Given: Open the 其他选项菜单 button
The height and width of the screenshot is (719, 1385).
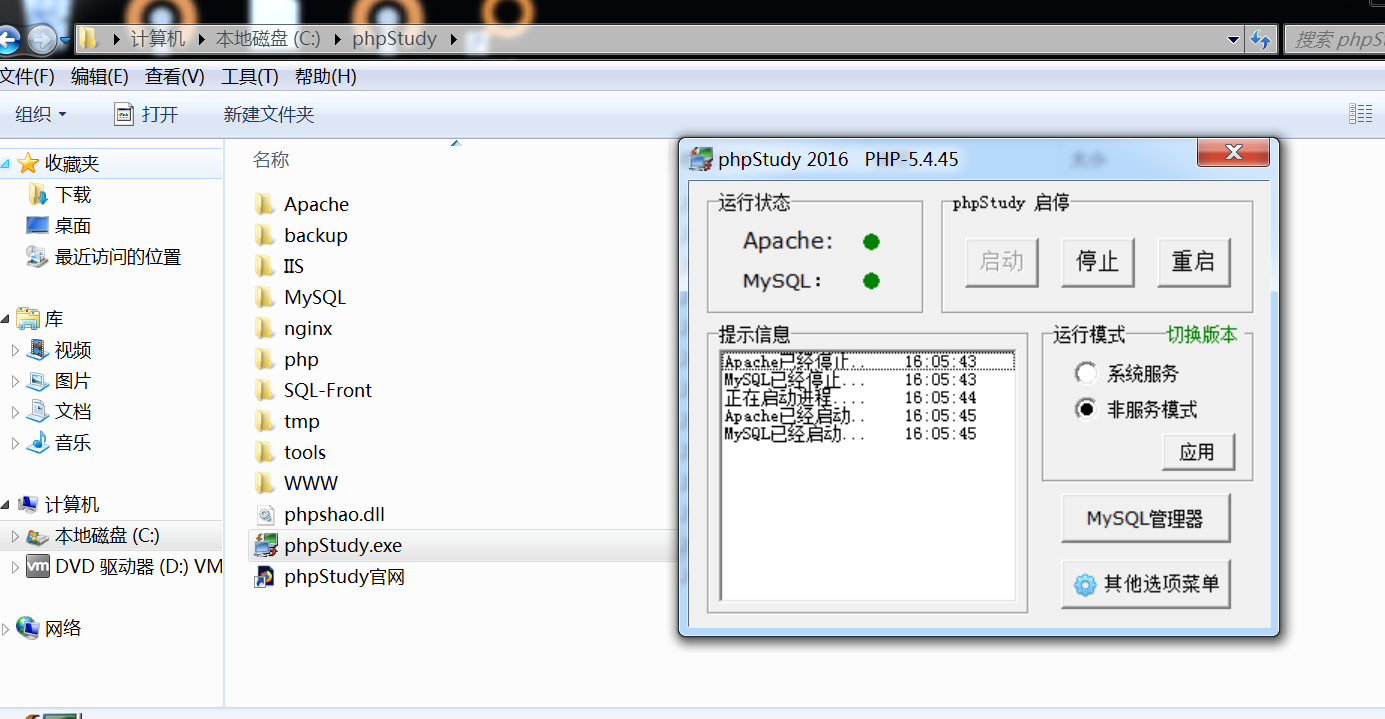Looking at the screenshot, I should (x=1145, y=584).
